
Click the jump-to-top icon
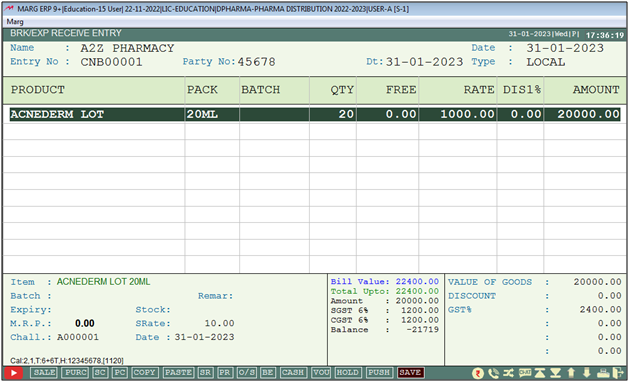(540, 373)
